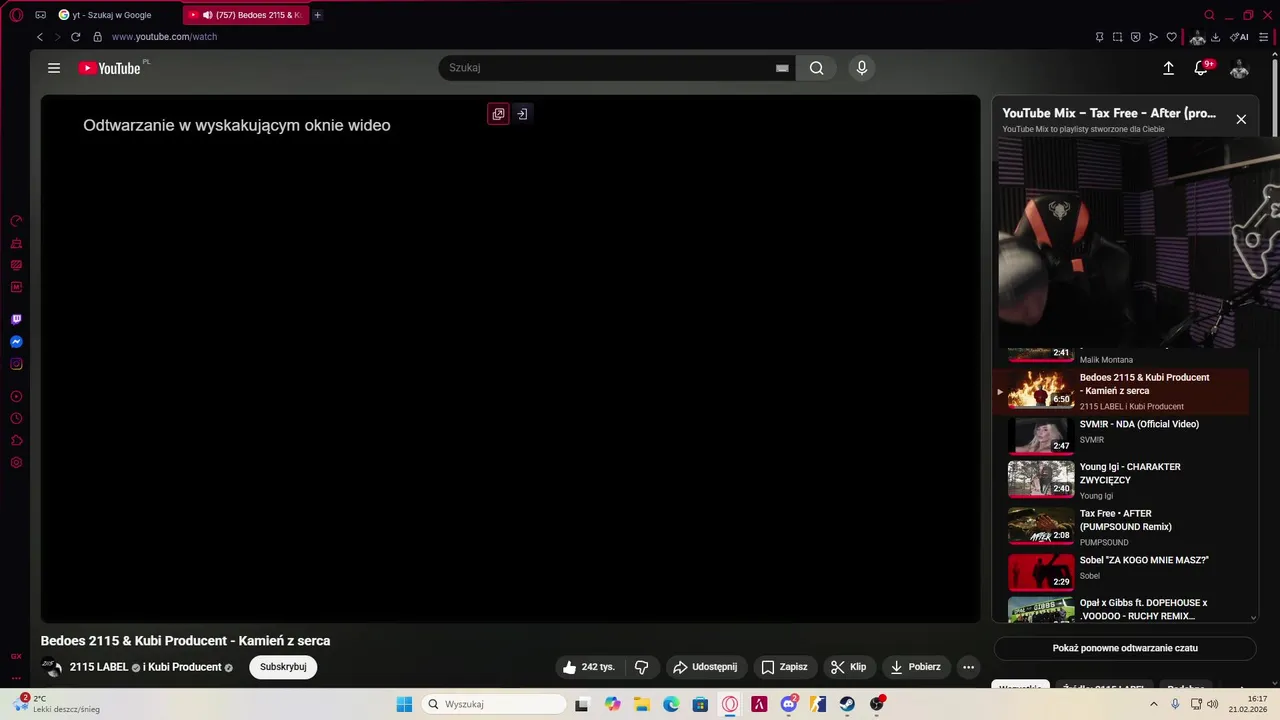1280x720 pixels.
Task: Open a new browser tab with plus
Action: pos(318,15)
